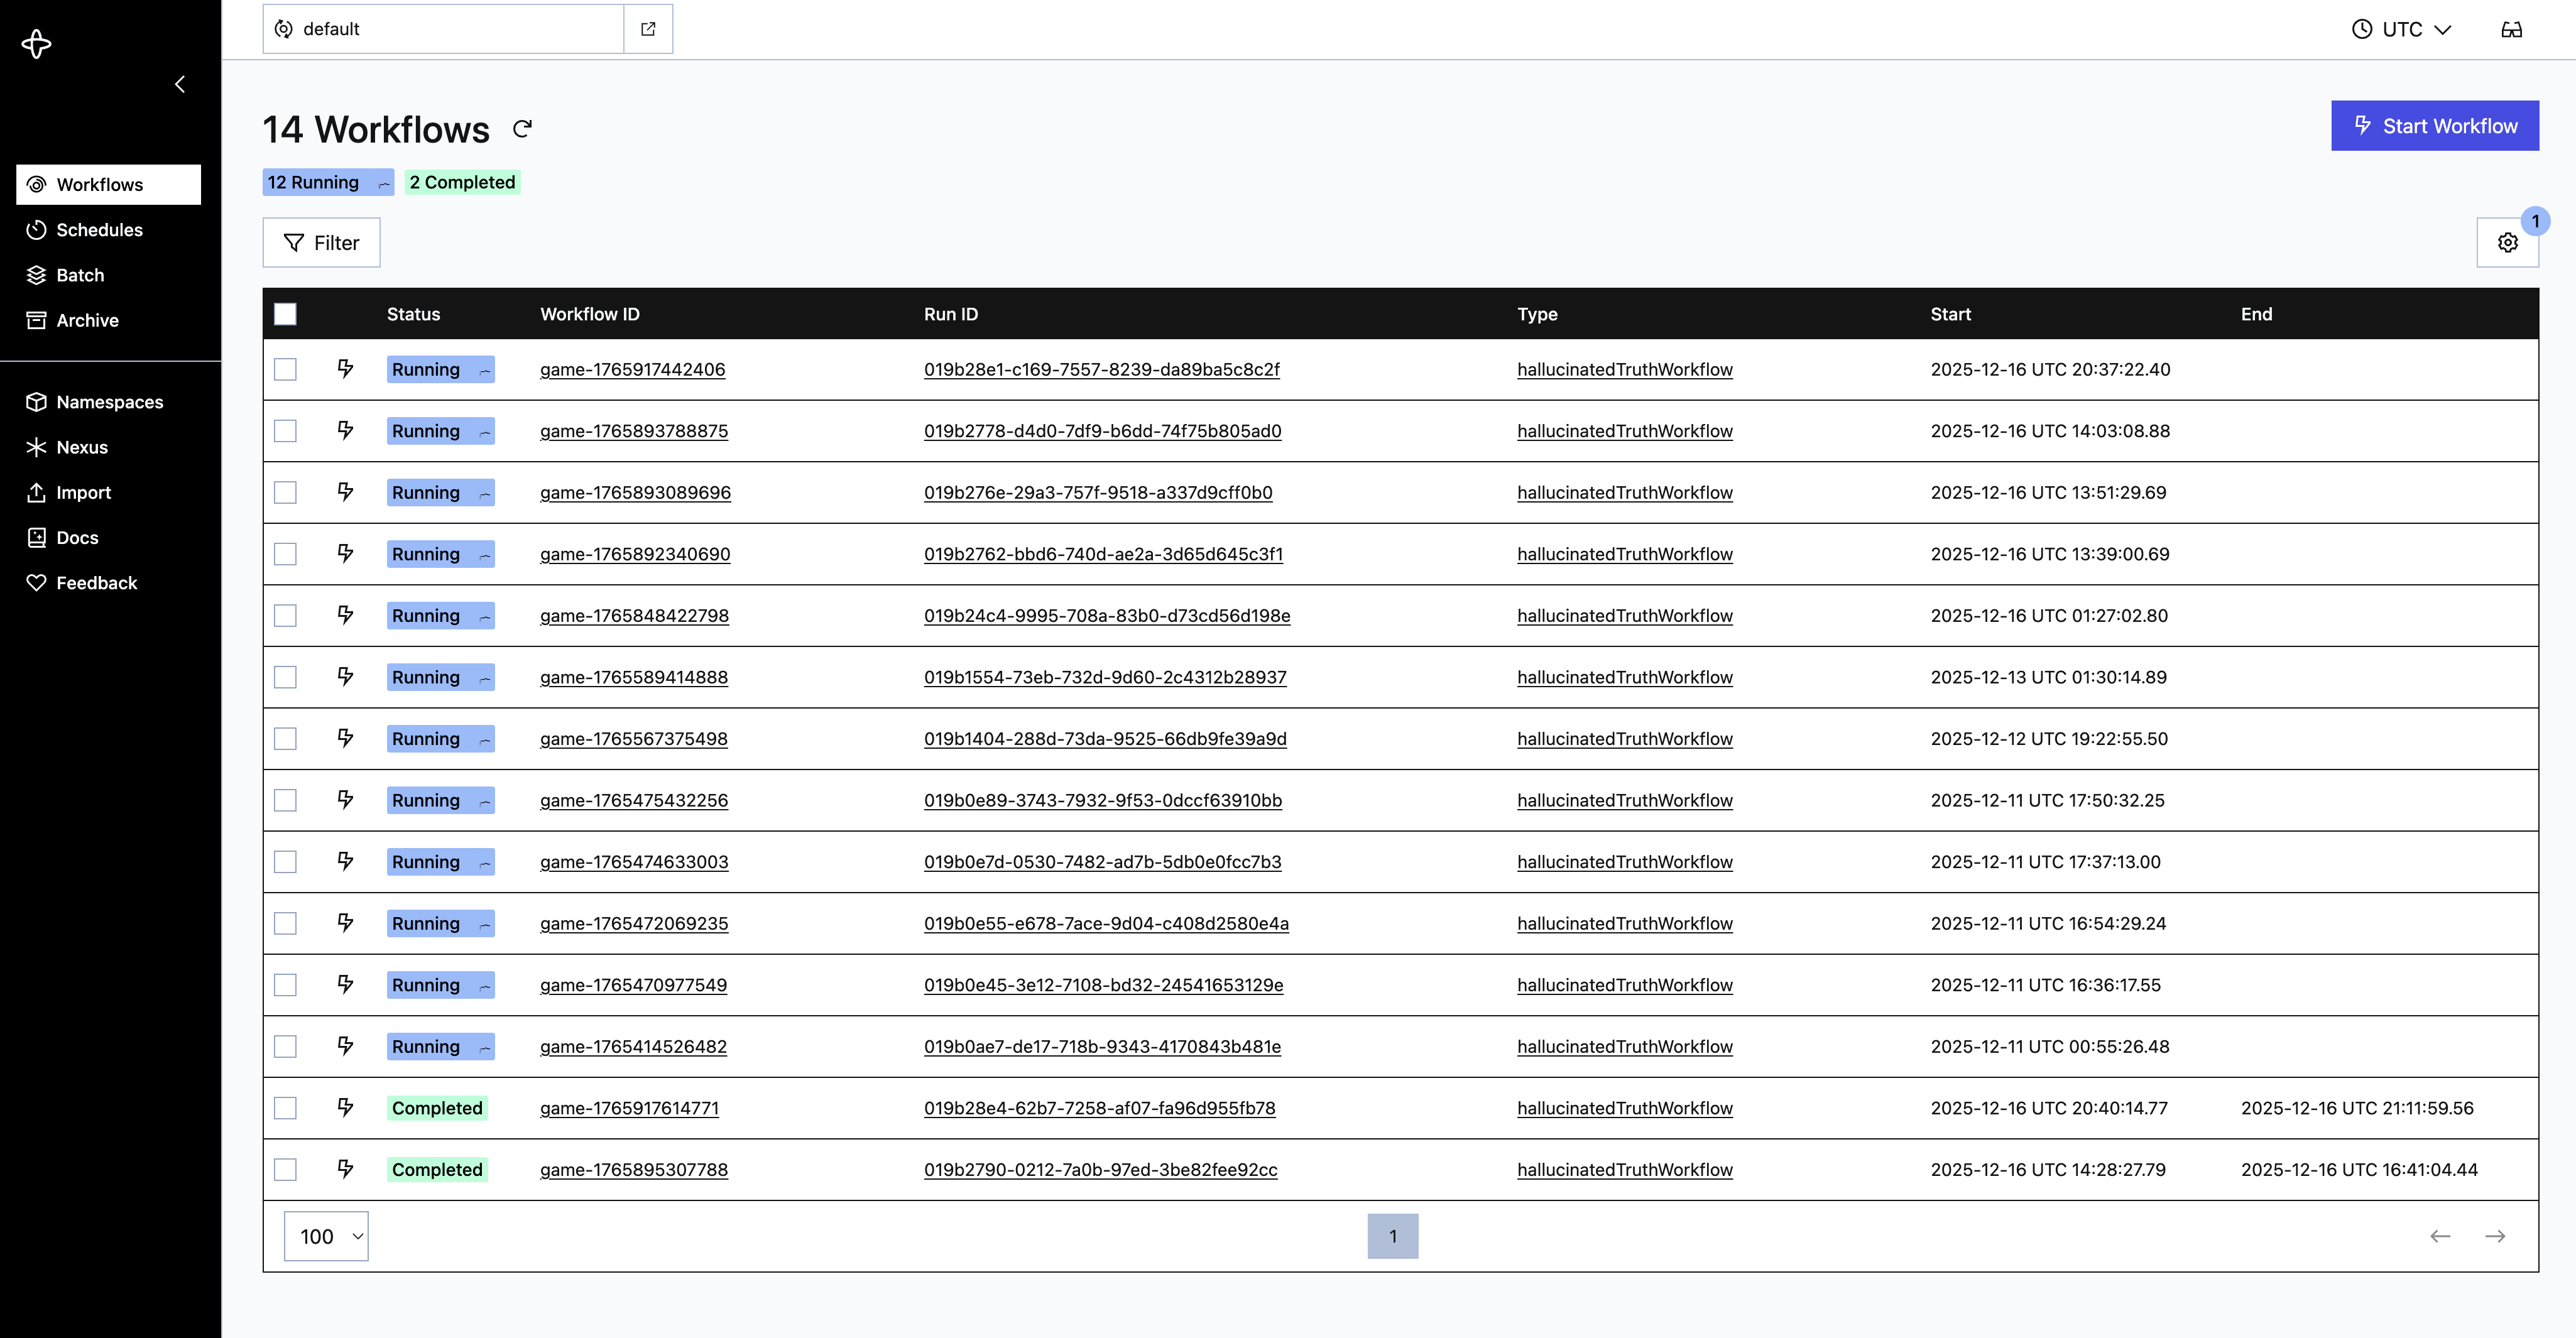Expand Running status badge for game-1765474633003
This screenshot has width=2576, height=1338.
440,862
